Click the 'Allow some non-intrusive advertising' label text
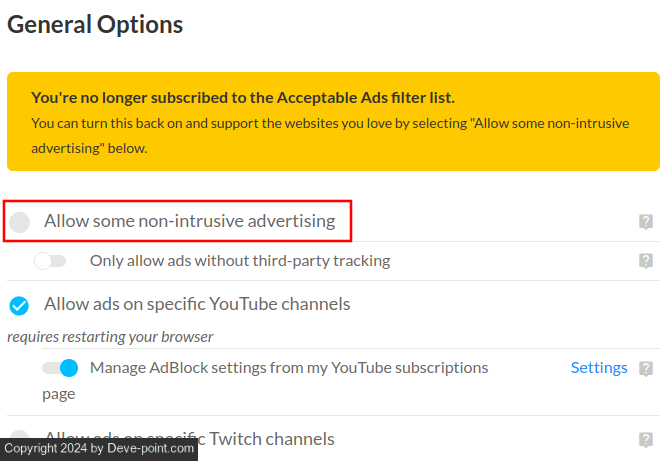 coord(189,221)
